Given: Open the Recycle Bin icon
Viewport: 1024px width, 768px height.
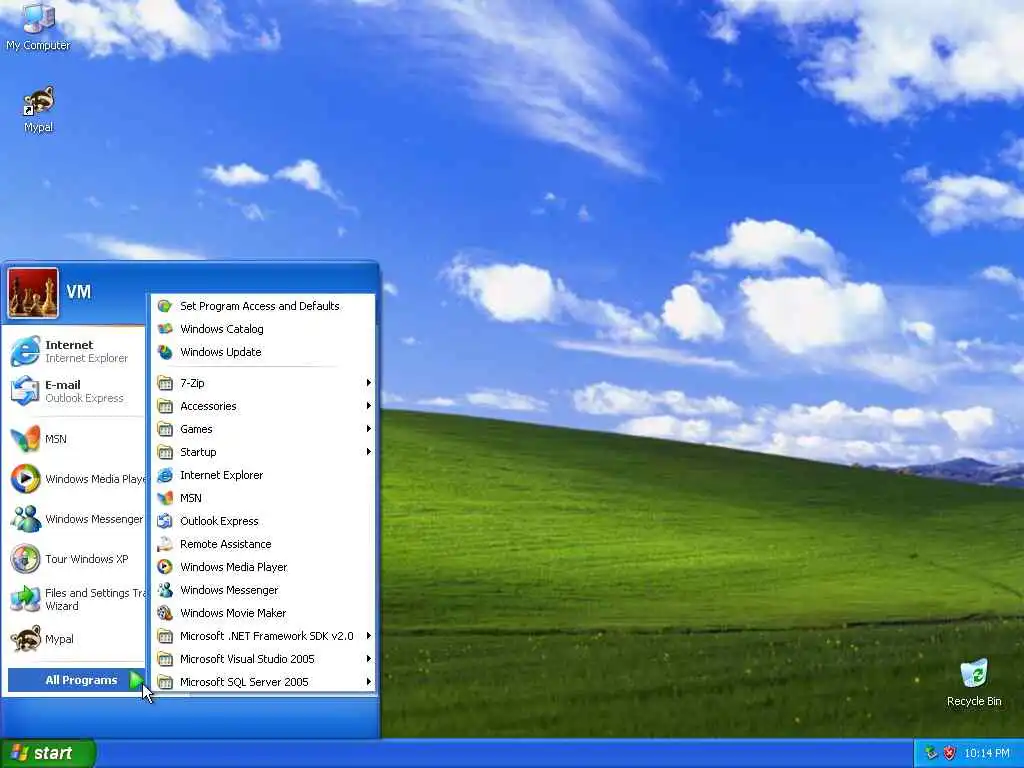Looking at the screenshot, I should pos(974,682).
